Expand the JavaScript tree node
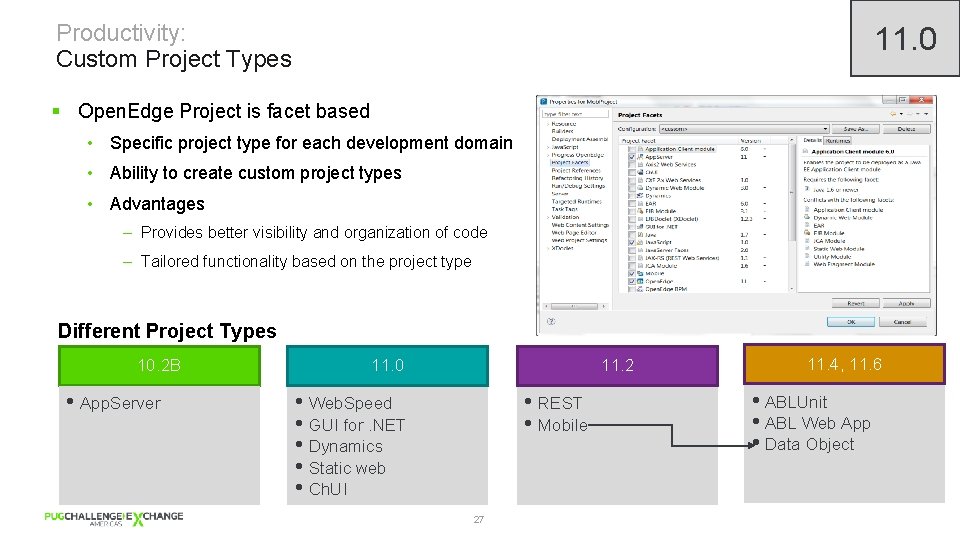This screenshot has width=960, height=540. [548, 147]
